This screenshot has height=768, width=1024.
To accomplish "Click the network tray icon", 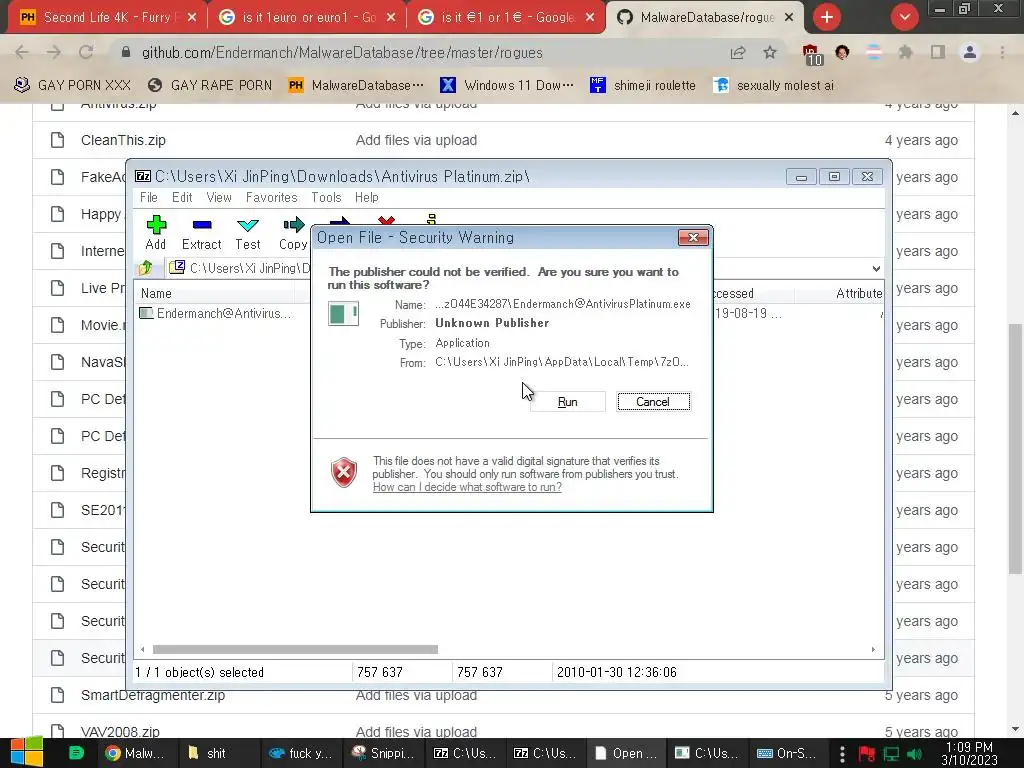I will coord(891,754).
